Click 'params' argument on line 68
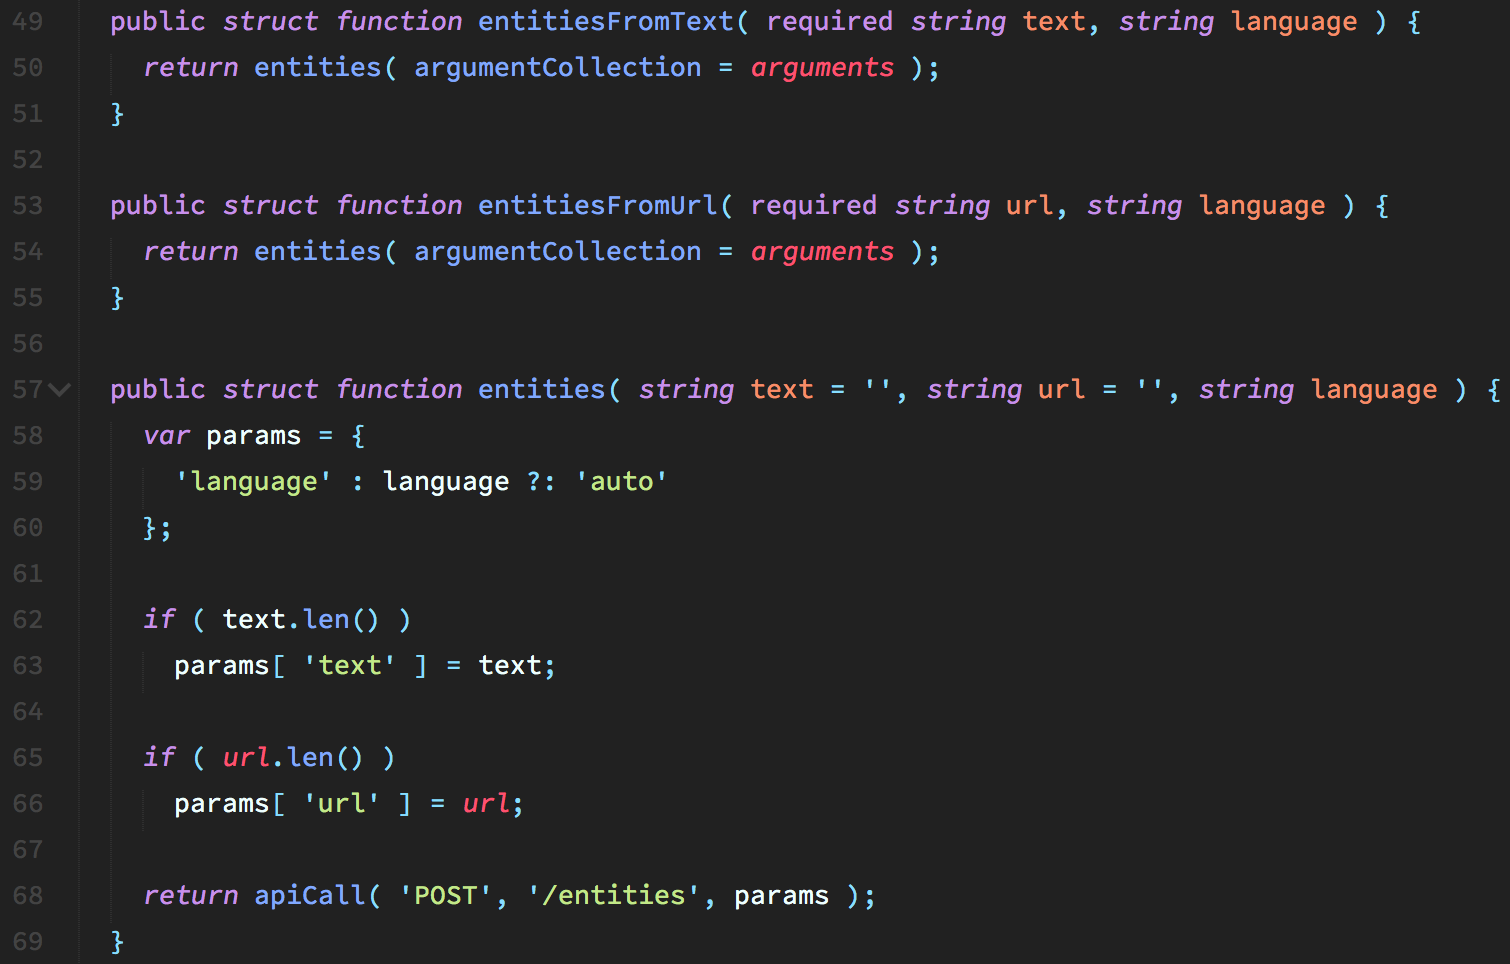The width and height of the screenshot is (1510, 964). tap(782, 895)
